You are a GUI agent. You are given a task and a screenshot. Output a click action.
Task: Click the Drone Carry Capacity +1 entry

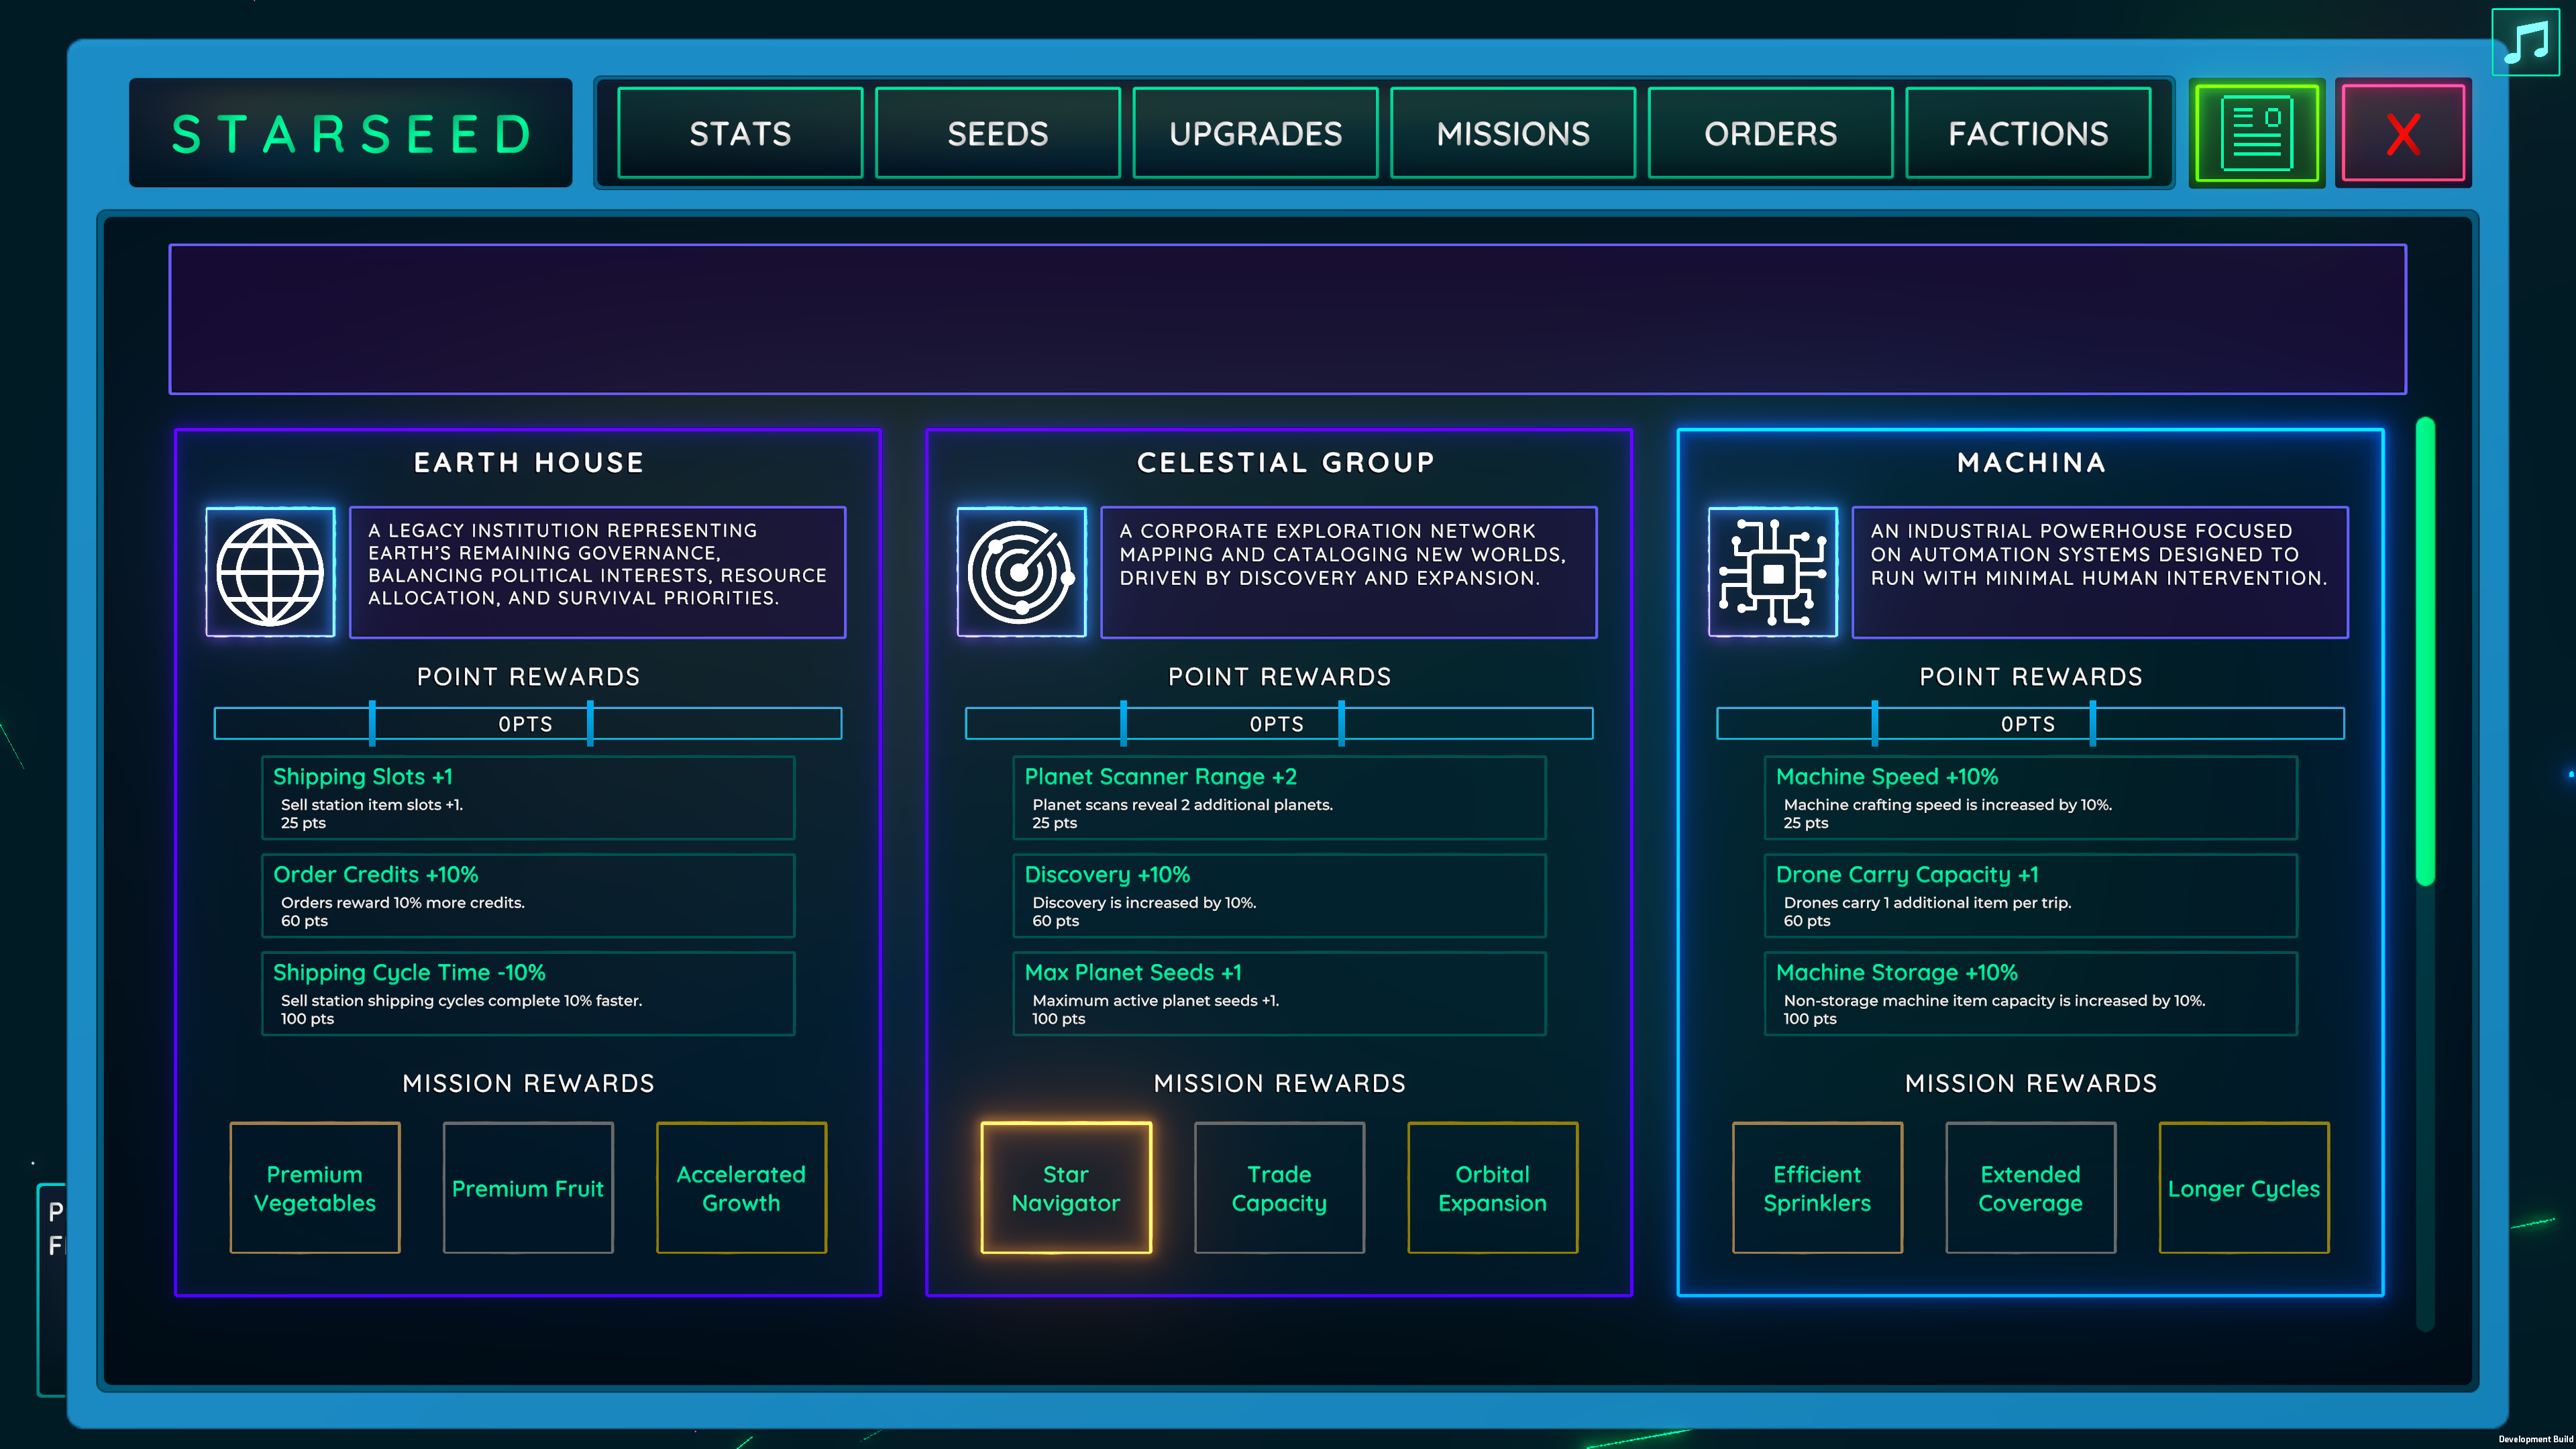coord(2030,896)
